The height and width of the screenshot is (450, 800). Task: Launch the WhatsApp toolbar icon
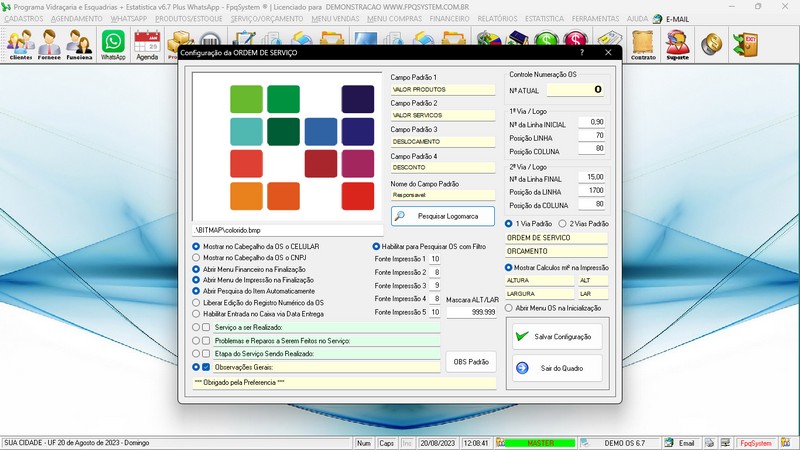113,44
